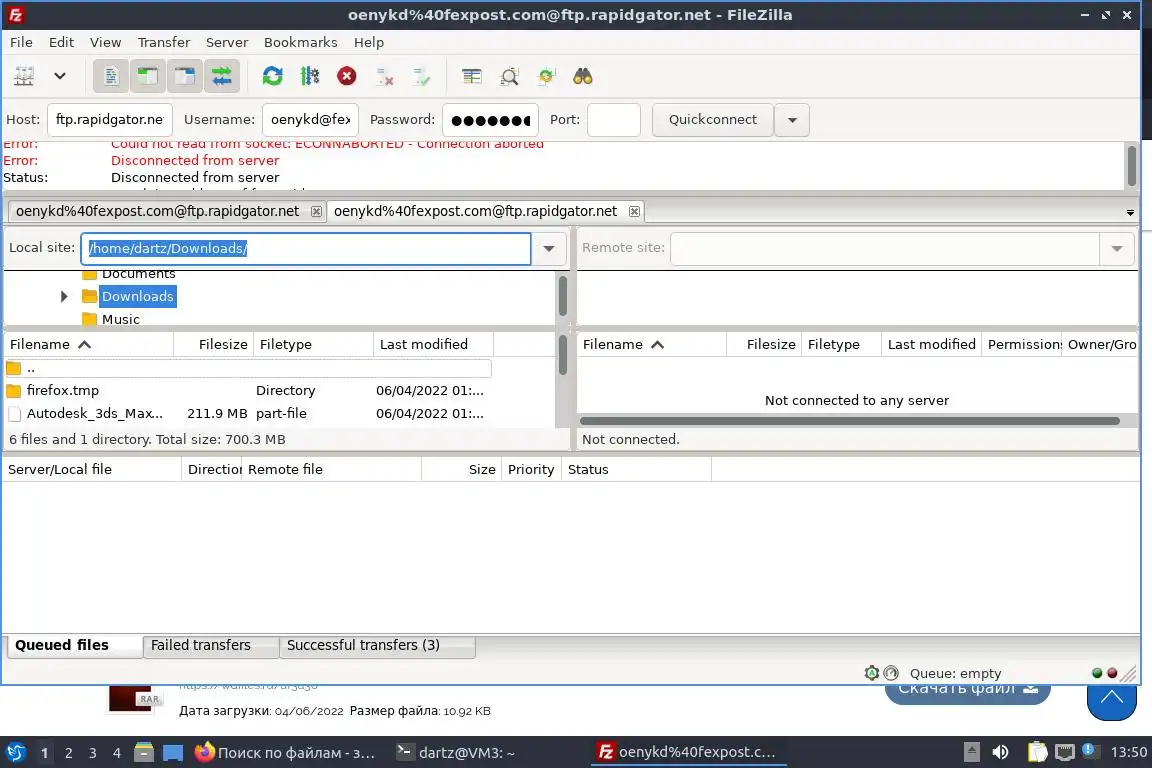The image size is (1152, 768).
Task: Select the Autodesk_3ds_Max part-file row
Action: pyautogui.click(x=248, y=413)
